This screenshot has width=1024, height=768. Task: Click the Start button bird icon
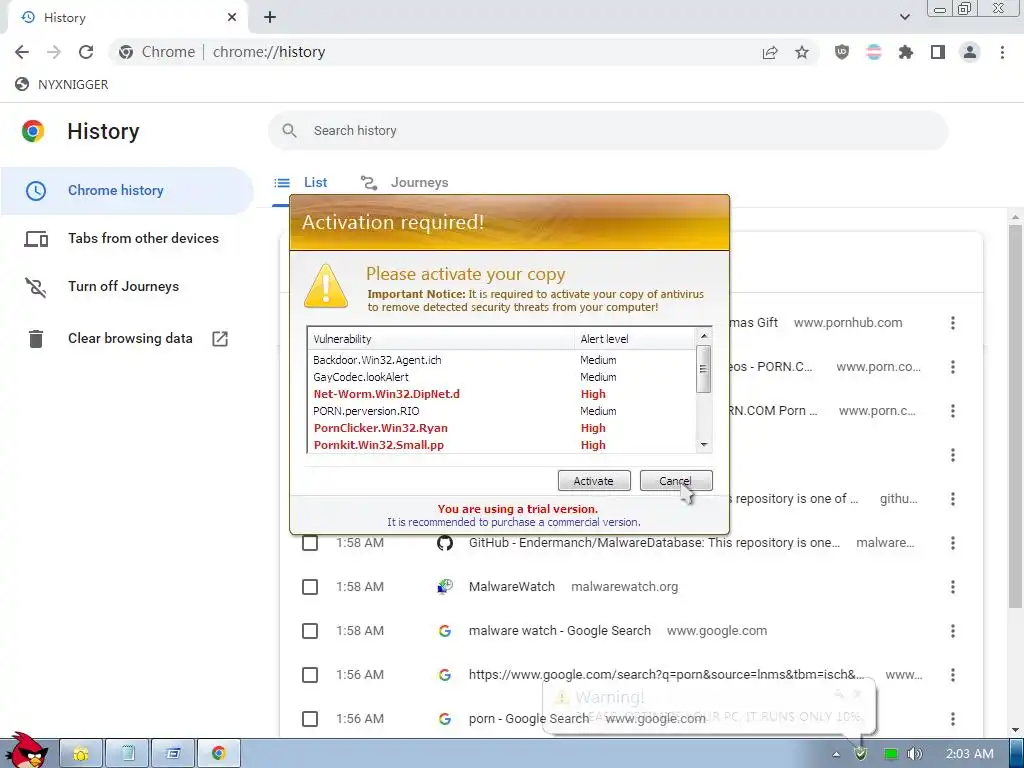coord(26,751)
